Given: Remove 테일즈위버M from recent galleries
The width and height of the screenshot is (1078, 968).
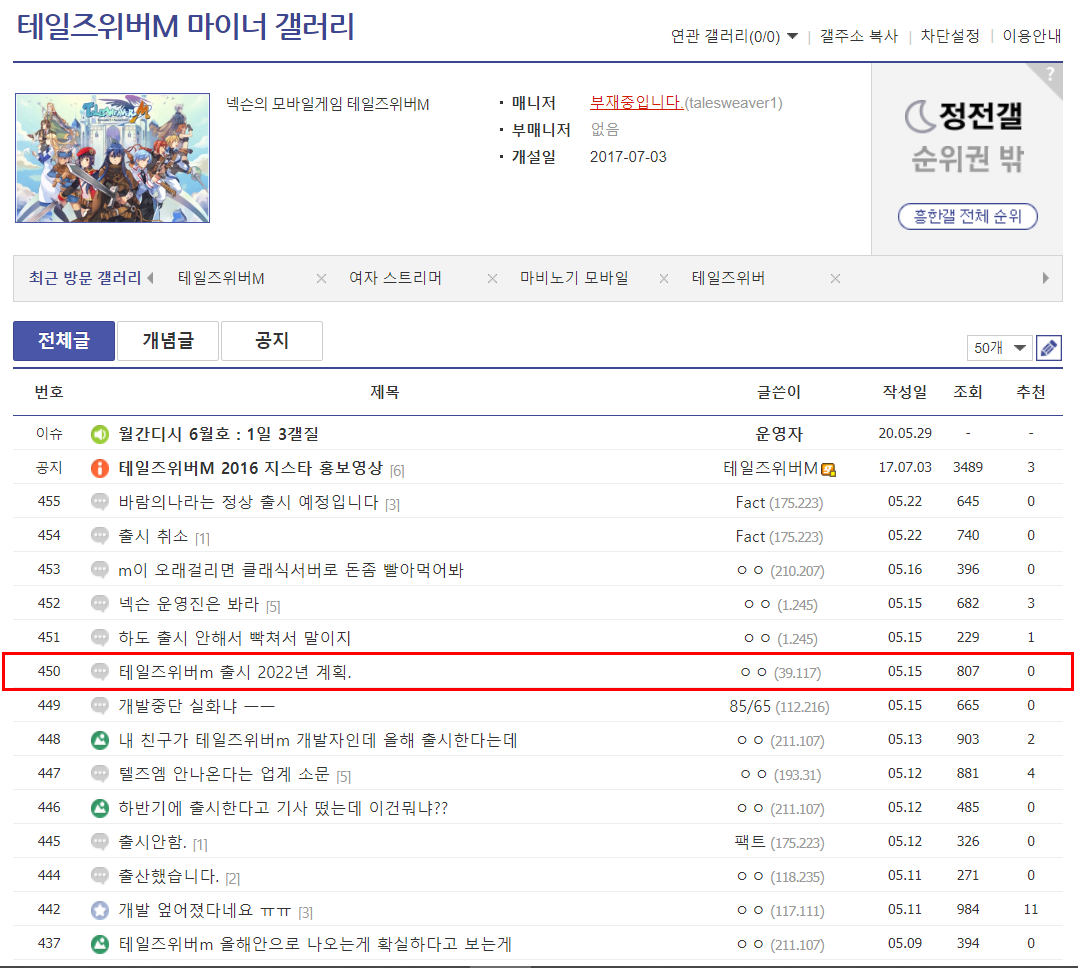Looking at the screenshot, I should (x=321, y=278).
